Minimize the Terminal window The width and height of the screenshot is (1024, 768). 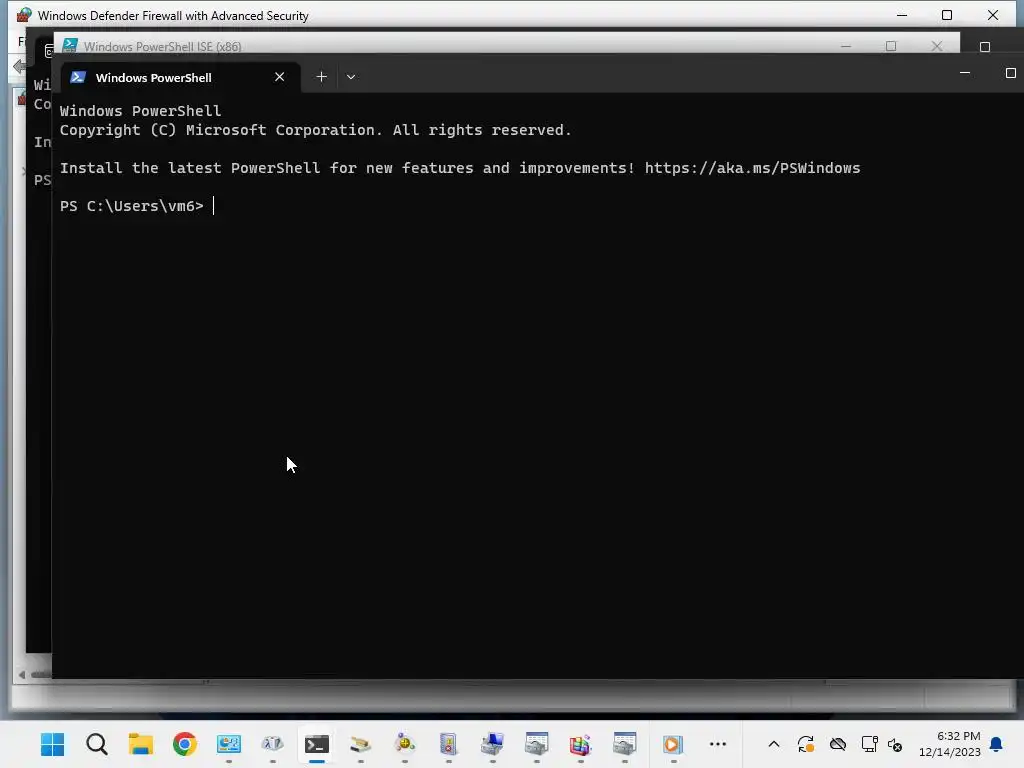pyautogui.click(x=965, y=73)
